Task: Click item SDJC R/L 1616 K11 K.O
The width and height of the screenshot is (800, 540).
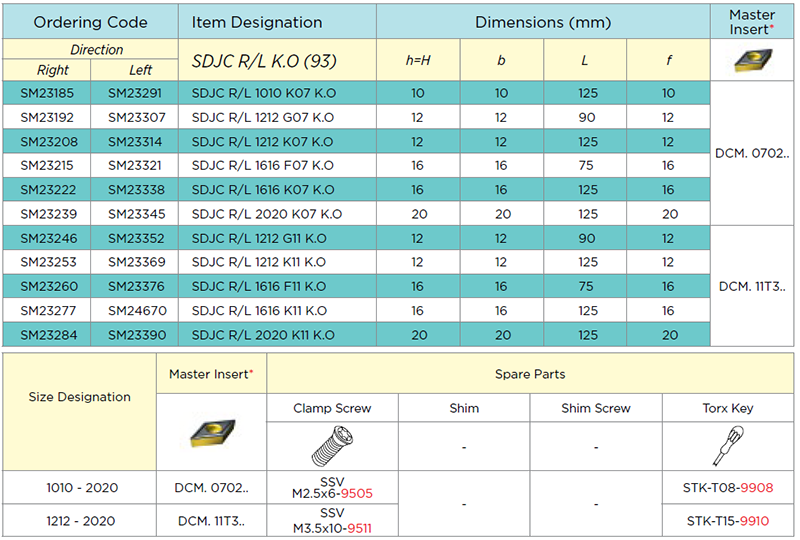Action: 259,310
